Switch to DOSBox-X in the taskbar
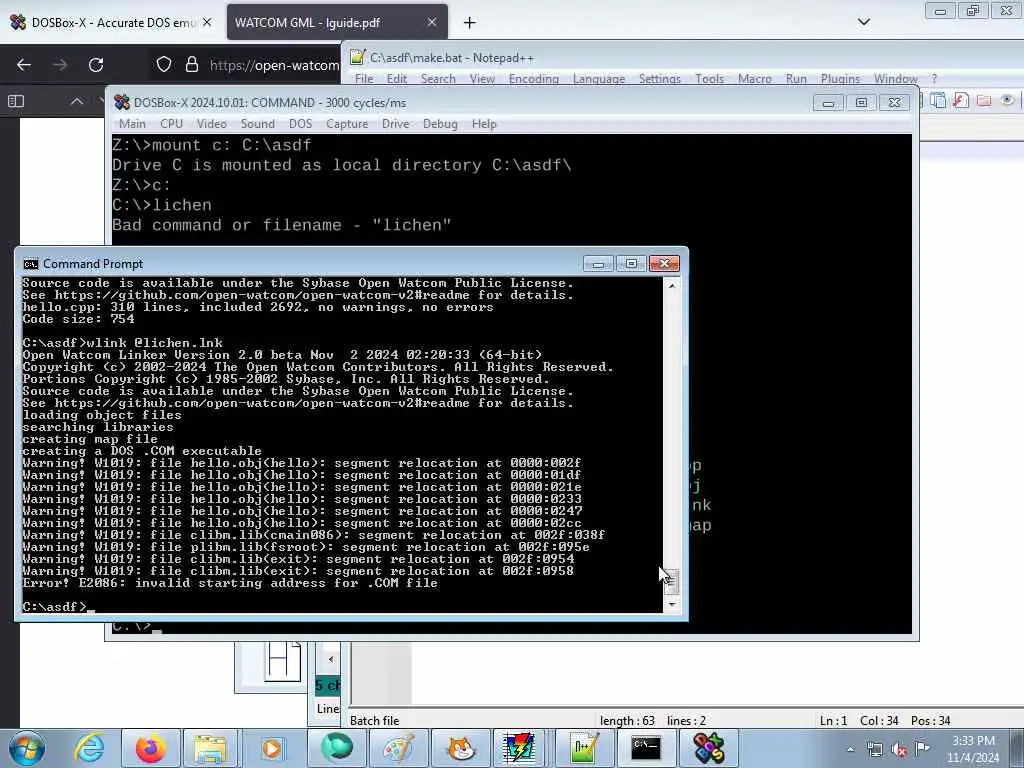Screen dimensions: 1024x768 (709, 748)
